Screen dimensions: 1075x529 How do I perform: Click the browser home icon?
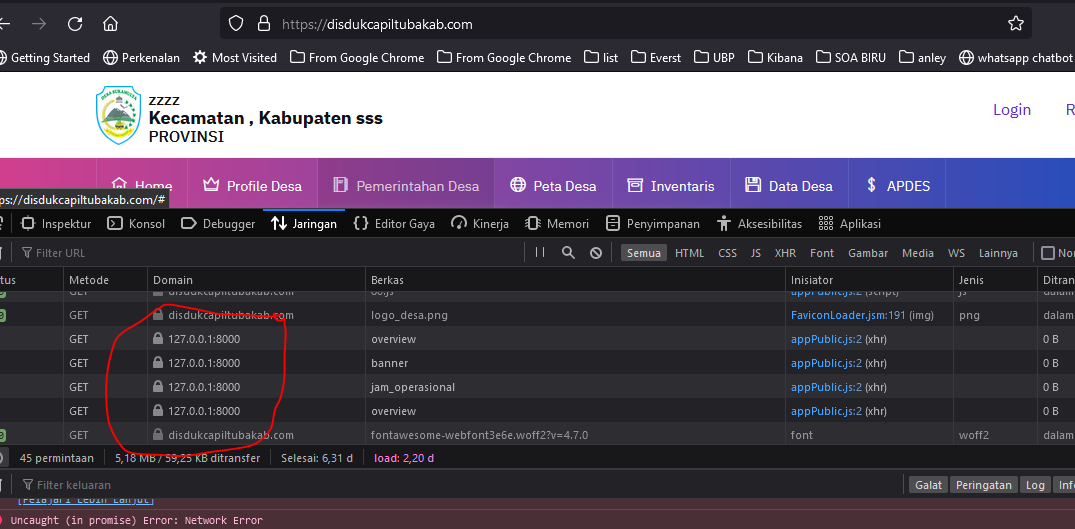coord(110,23)
